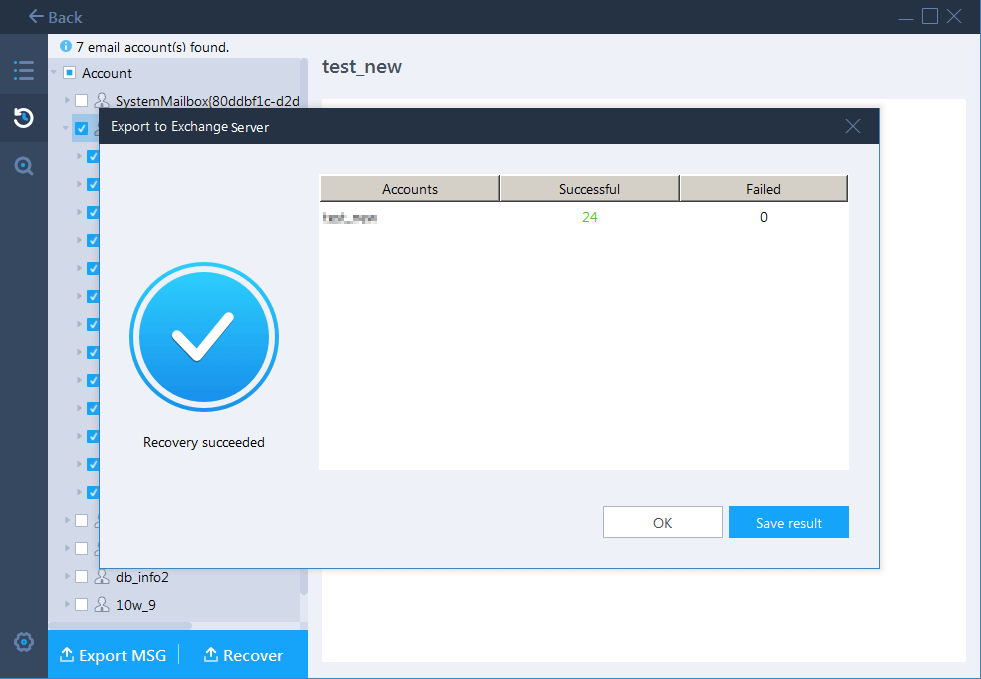981x679 pixels.
Task: Close the Export to Exchange Server dialog
Action: (x=852, y=126)
